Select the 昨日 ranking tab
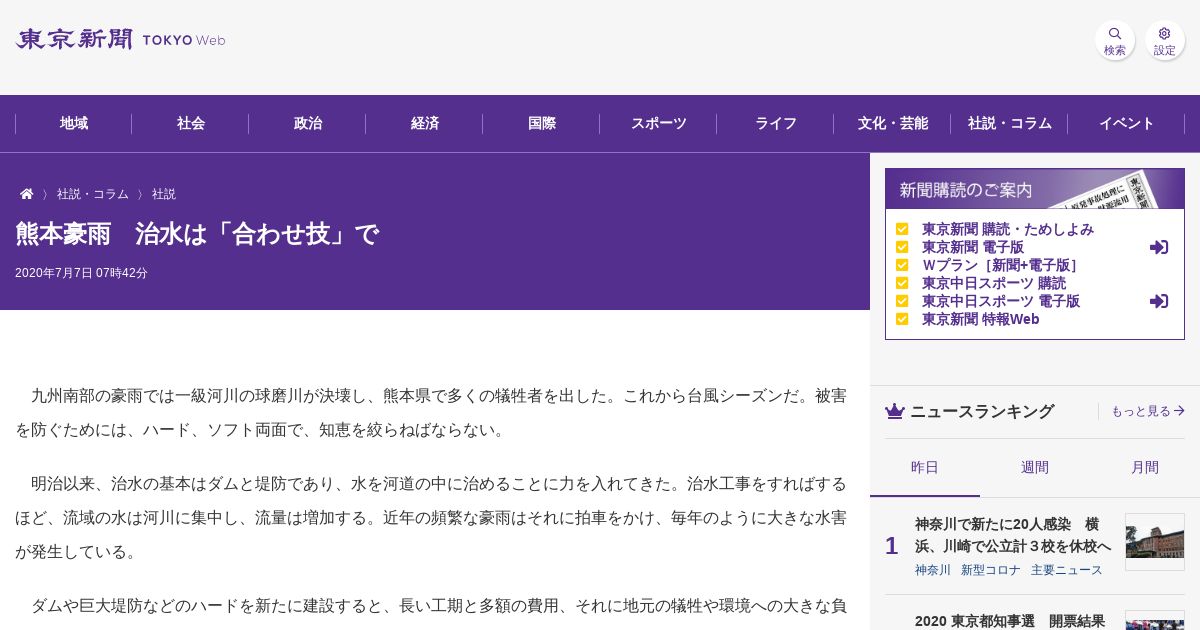 925,467
